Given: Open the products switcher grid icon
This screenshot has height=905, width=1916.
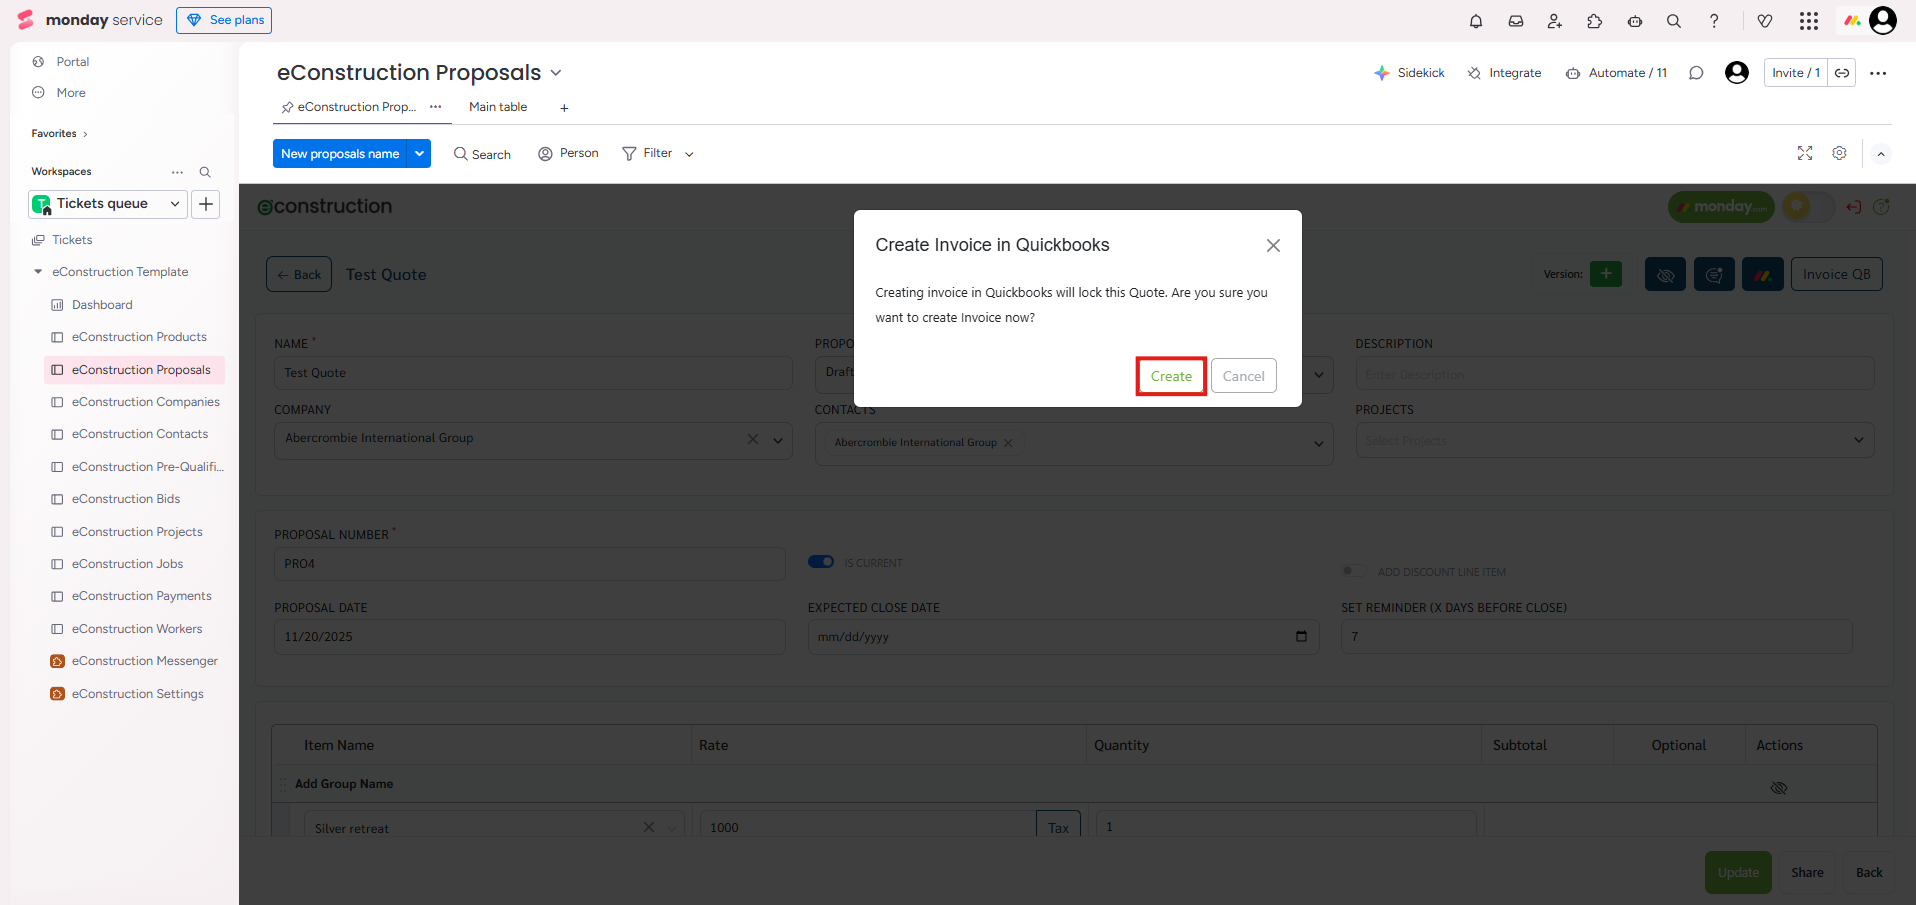Looking at the screenshot, I should pos(1809,21).
